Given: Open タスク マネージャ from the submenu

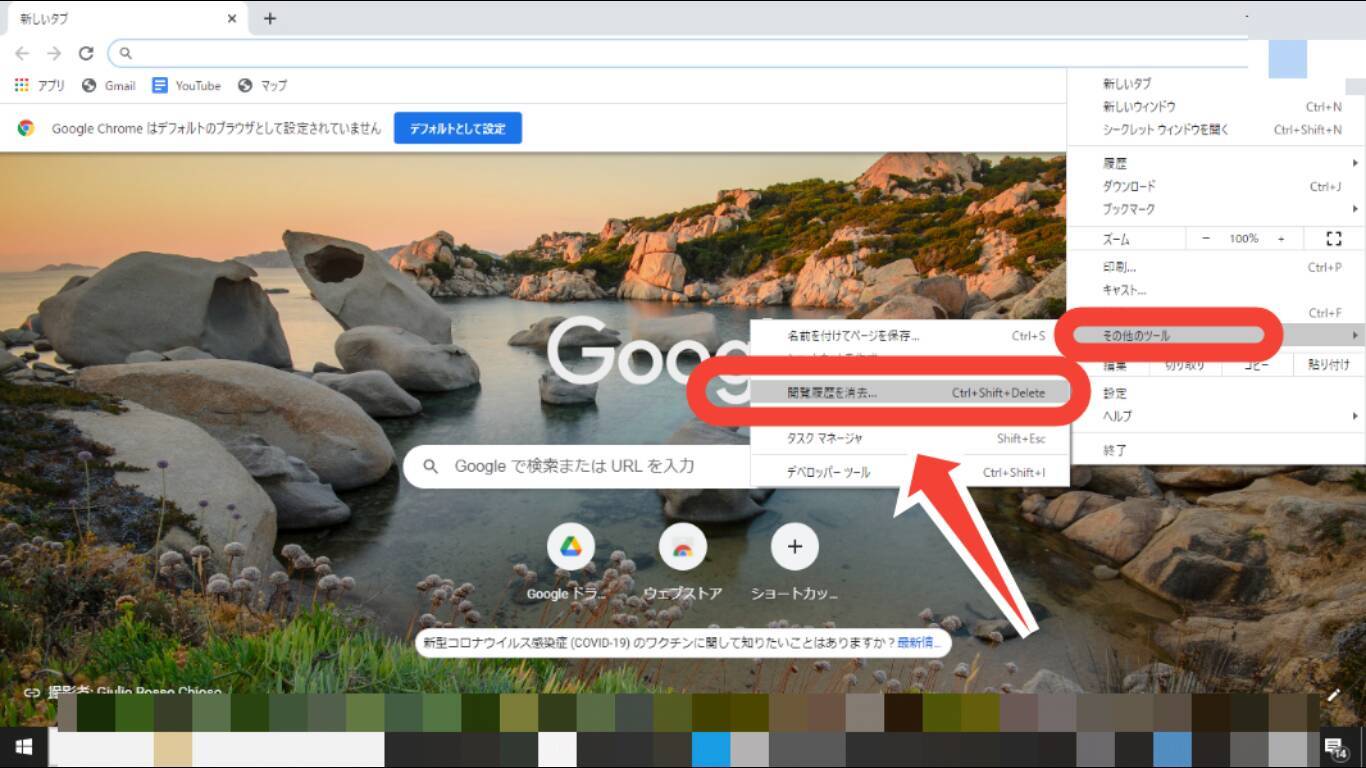Looking at the screenshot, I should (910, 438).
